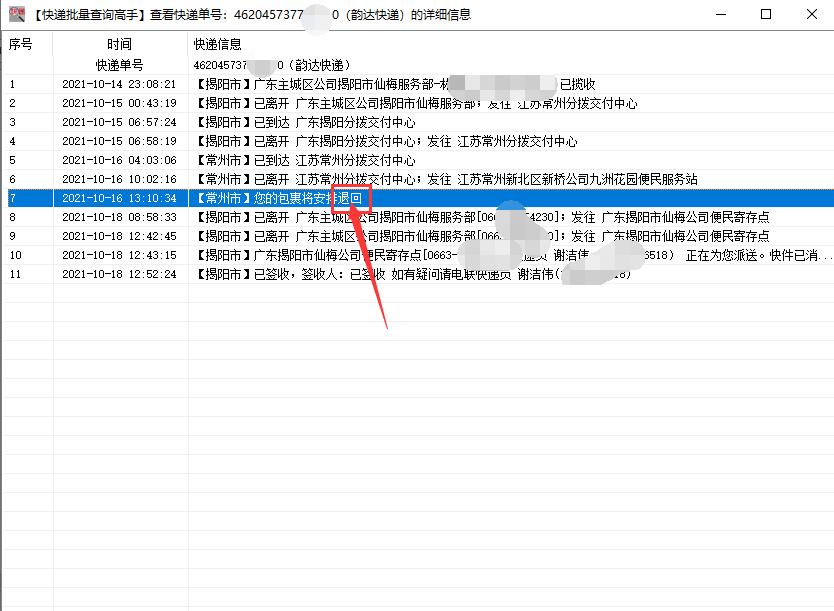Select the highlighted 包裹将安排退回 row
The width and height of the screenshot is (834, 611).
pyautogui.click(x=300, y=196)
